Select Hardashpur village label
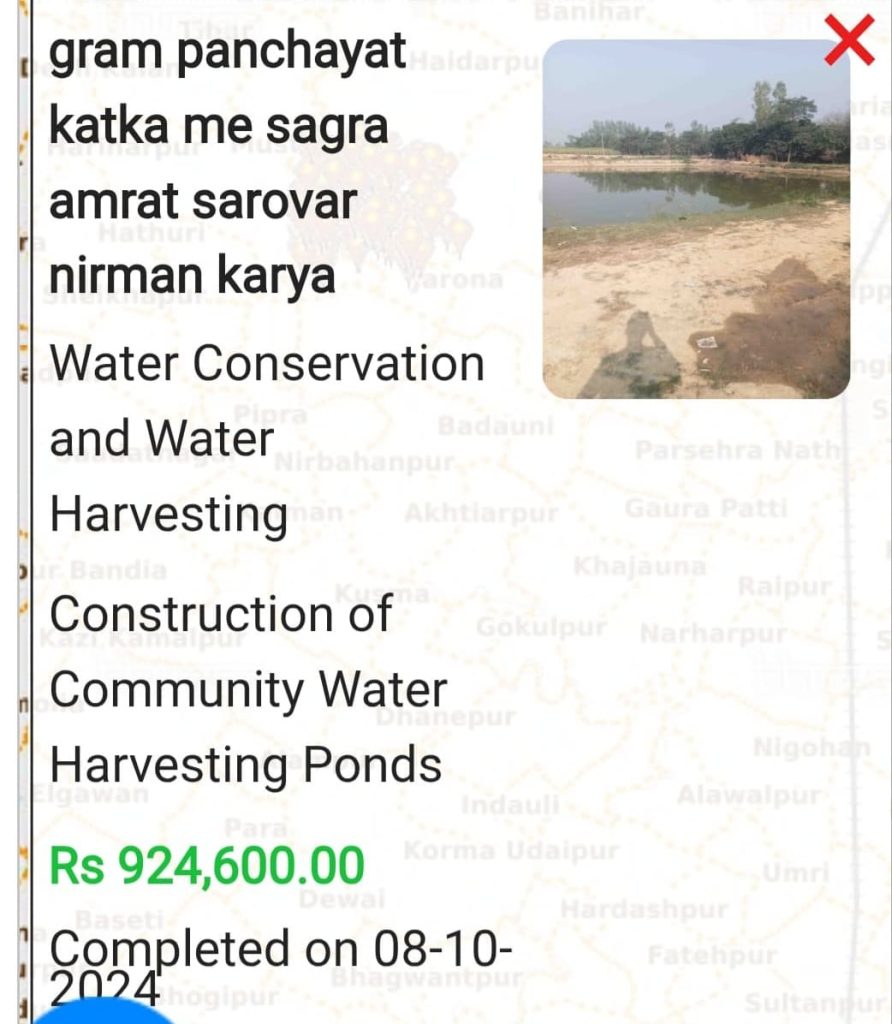The width and height of the screenshot is (892, 1024). click(x=644, y=910)
